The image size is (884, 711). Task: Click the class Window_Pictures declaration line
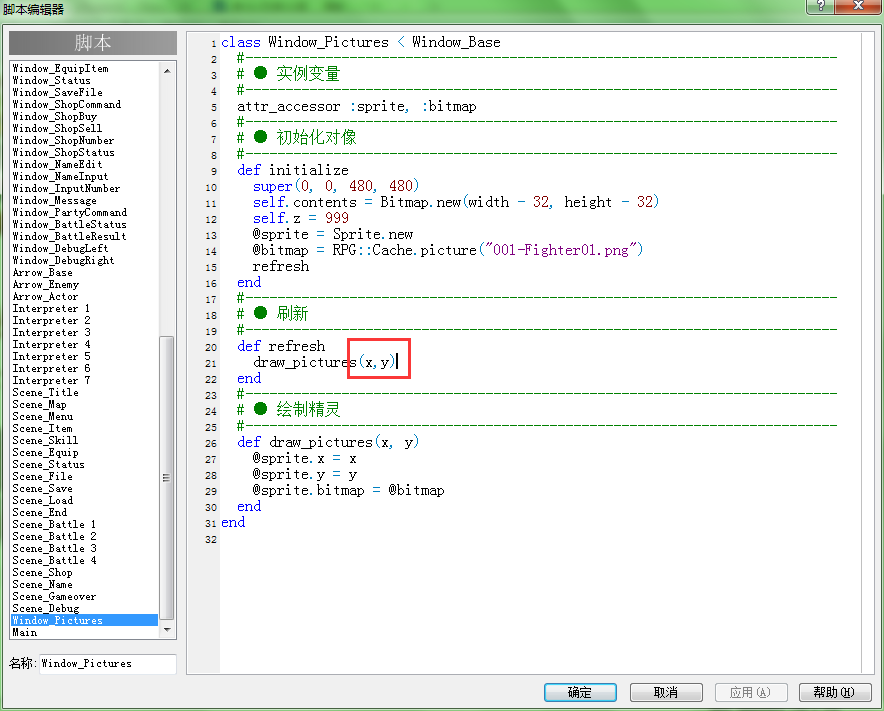click(361, 42)
